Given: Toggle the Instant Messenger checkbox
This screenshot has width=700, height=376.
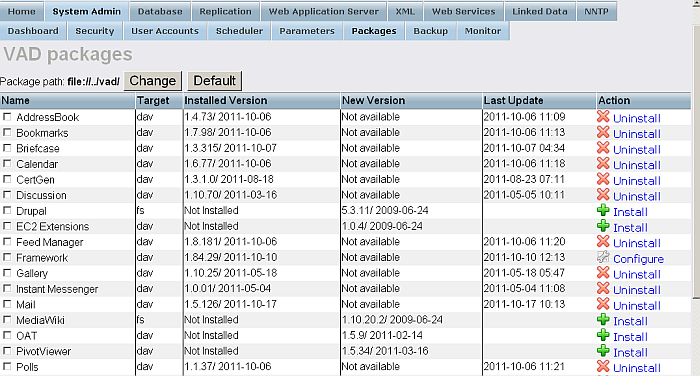Looking at the screenshot, I should pos(7,288).
